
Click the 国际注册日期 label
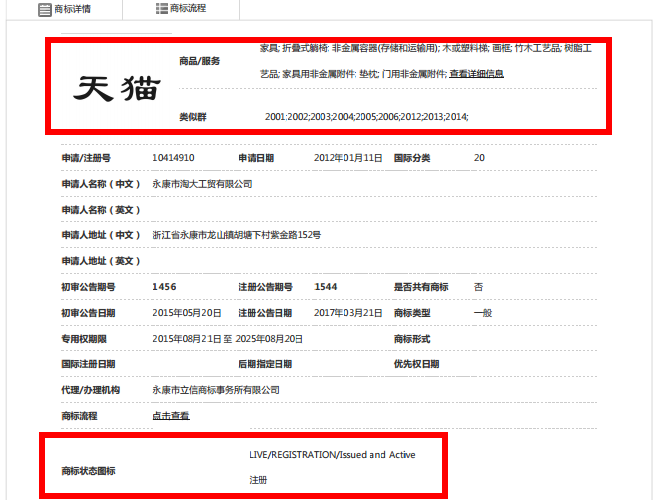[x=88, y=364]
